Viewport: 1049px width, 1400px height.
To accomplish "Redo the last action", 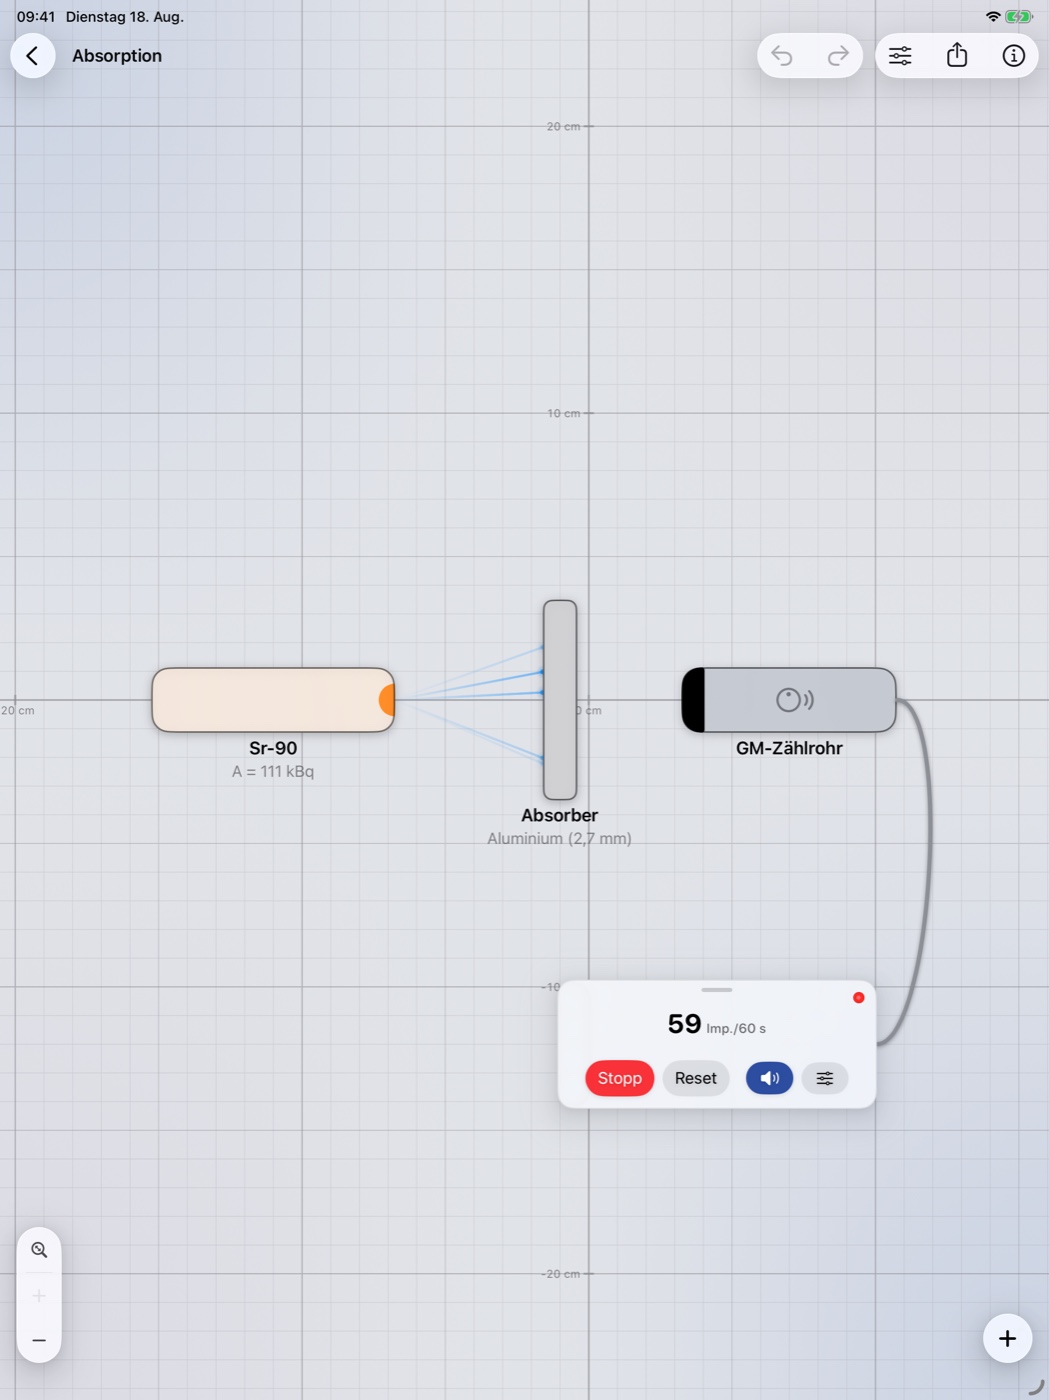I will point(838,56).
